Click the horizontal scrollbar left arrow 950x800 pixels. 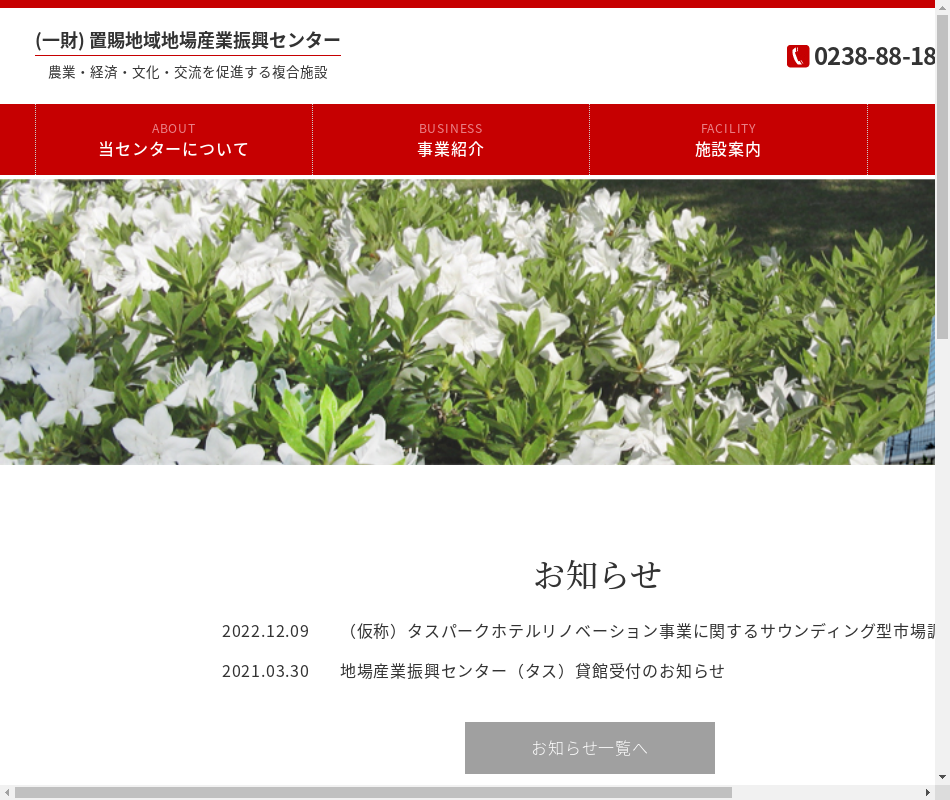[x=7, y=792]
